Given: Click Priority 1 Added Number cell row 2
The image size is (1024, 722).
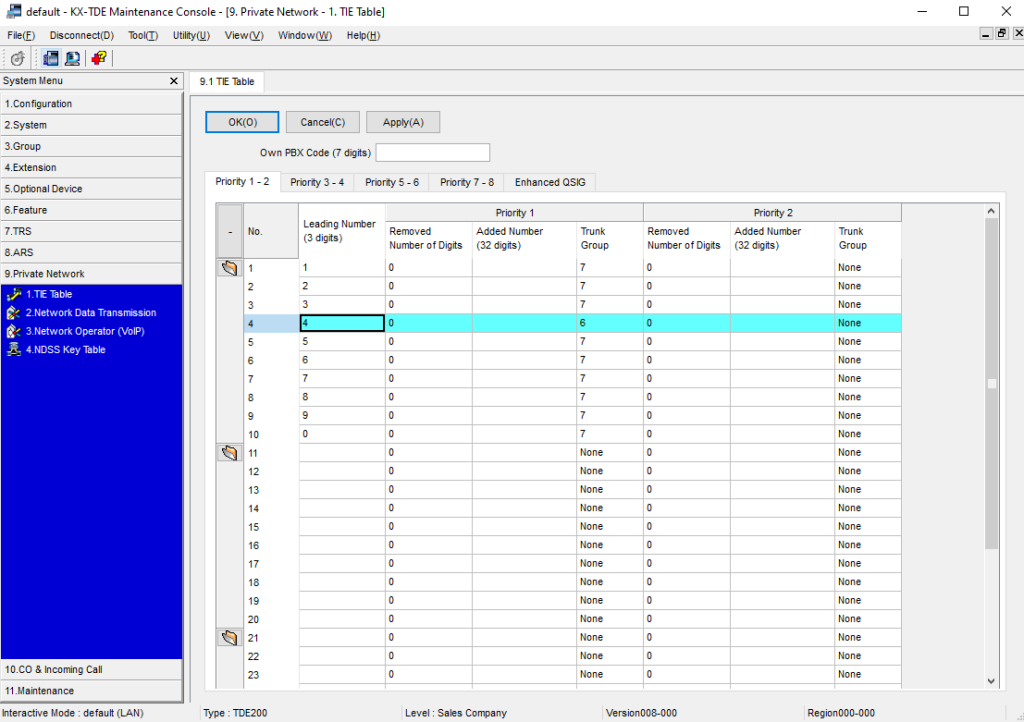Looking at the screenshot, I should click(524, 286).
